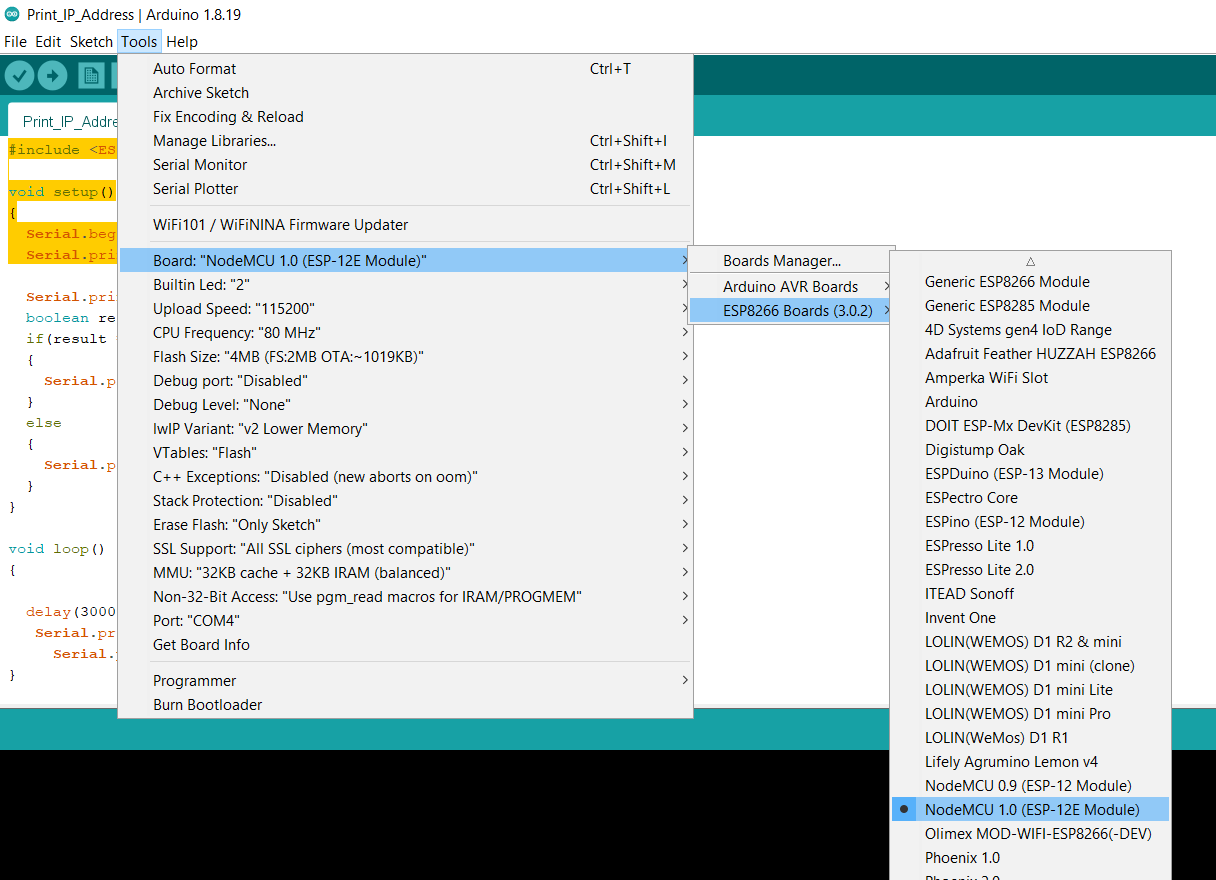Screen dimensions: 1216x880
Task: Select Amperka WiFi Slot board
Action: pos(1030,378)
